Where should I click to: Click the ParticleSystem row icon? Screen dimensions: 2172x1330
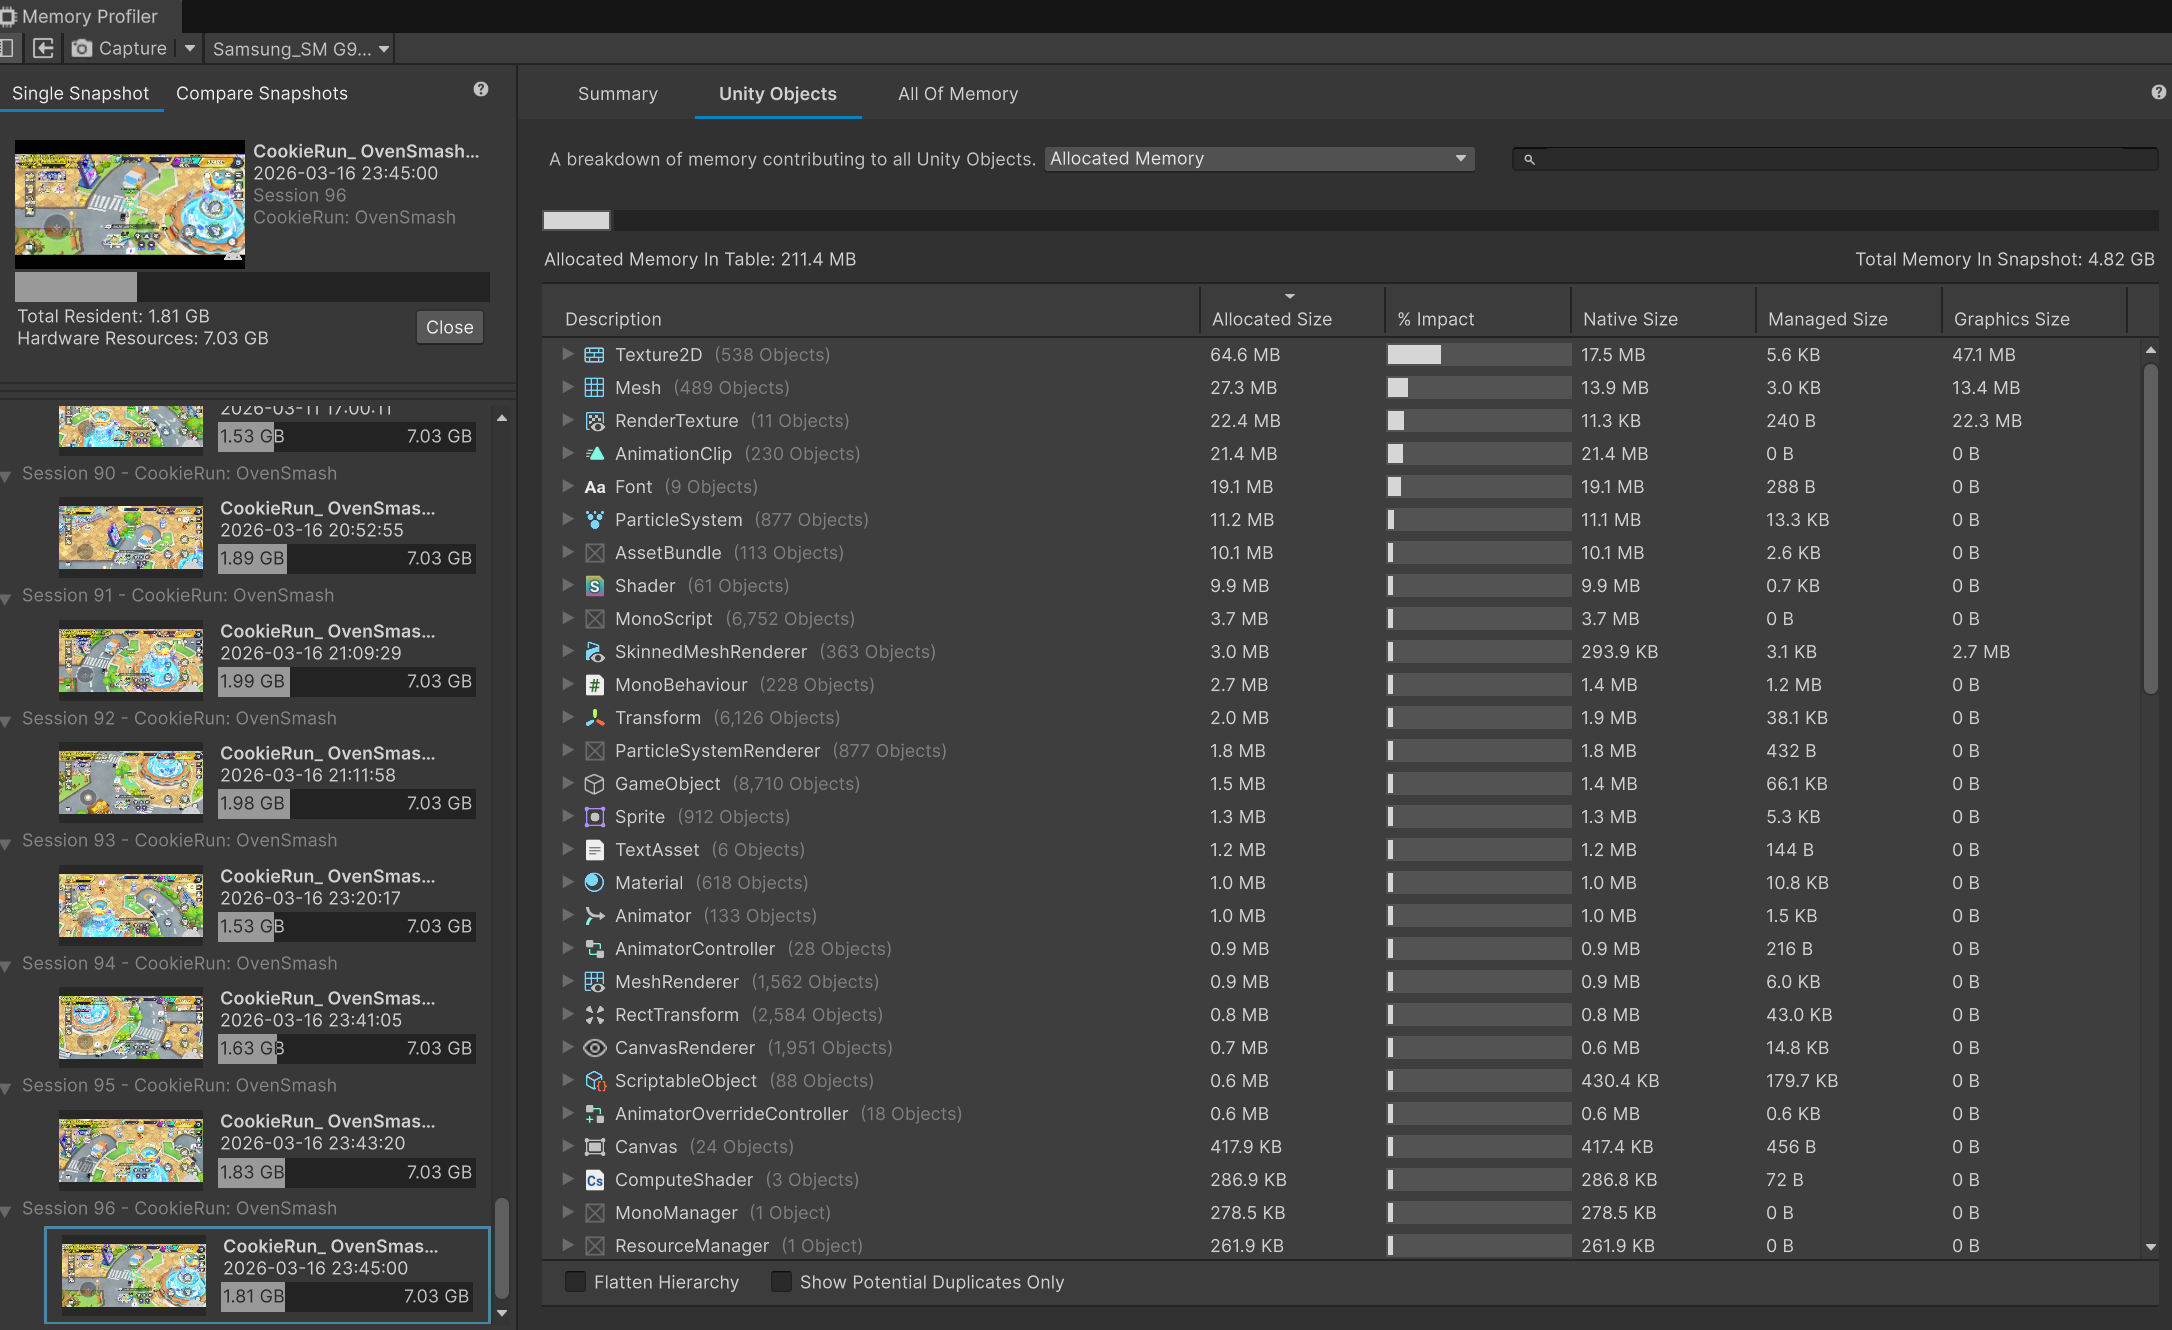point(594,520)
